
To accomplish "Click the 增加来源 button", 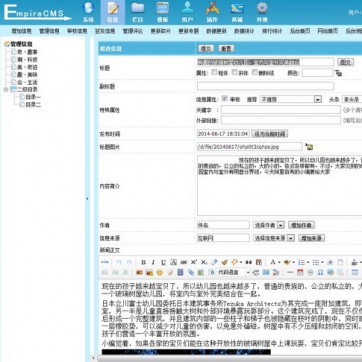I will (312, 238).
